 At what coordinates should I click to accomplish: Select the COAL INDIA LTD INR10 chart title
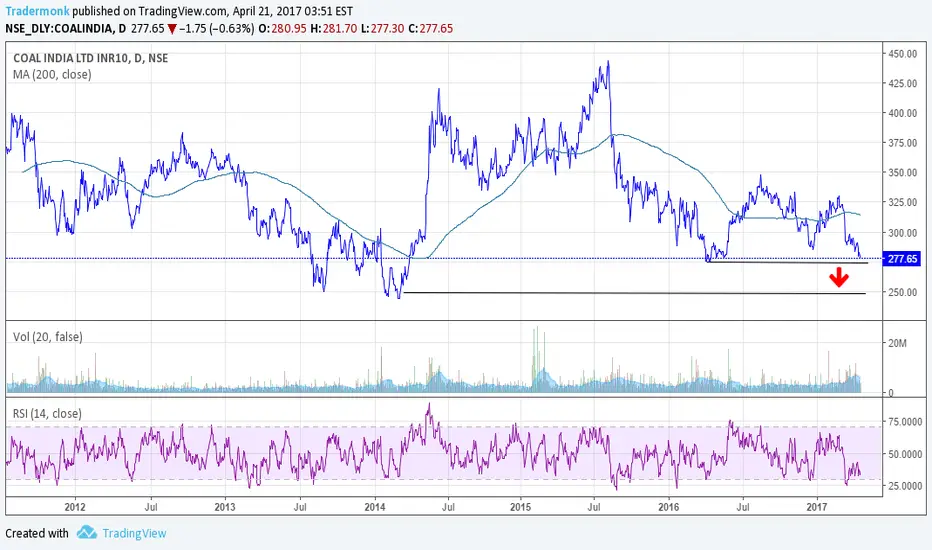click(x=90, y=58)
